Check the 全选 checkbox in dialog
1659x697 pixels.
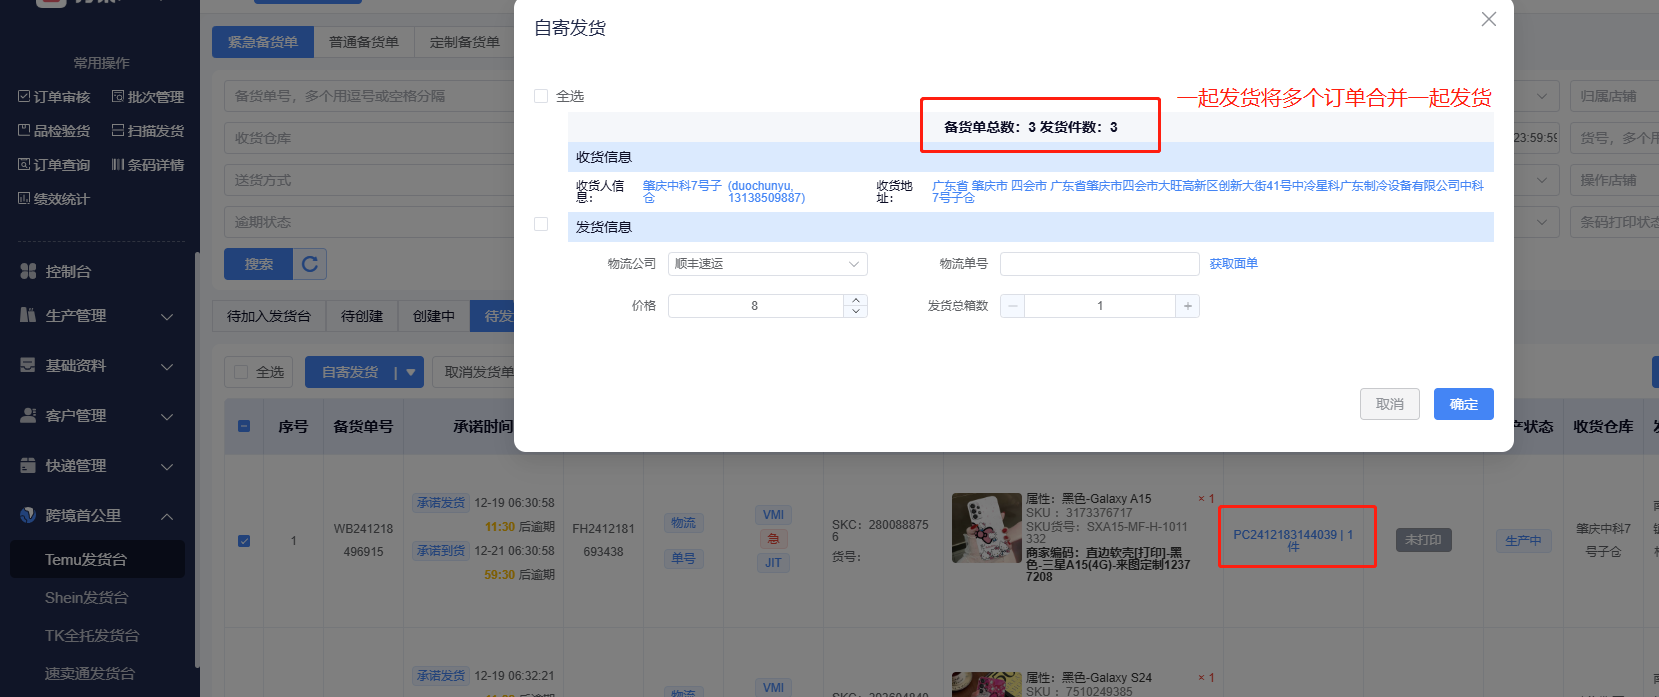coord(541,96)
